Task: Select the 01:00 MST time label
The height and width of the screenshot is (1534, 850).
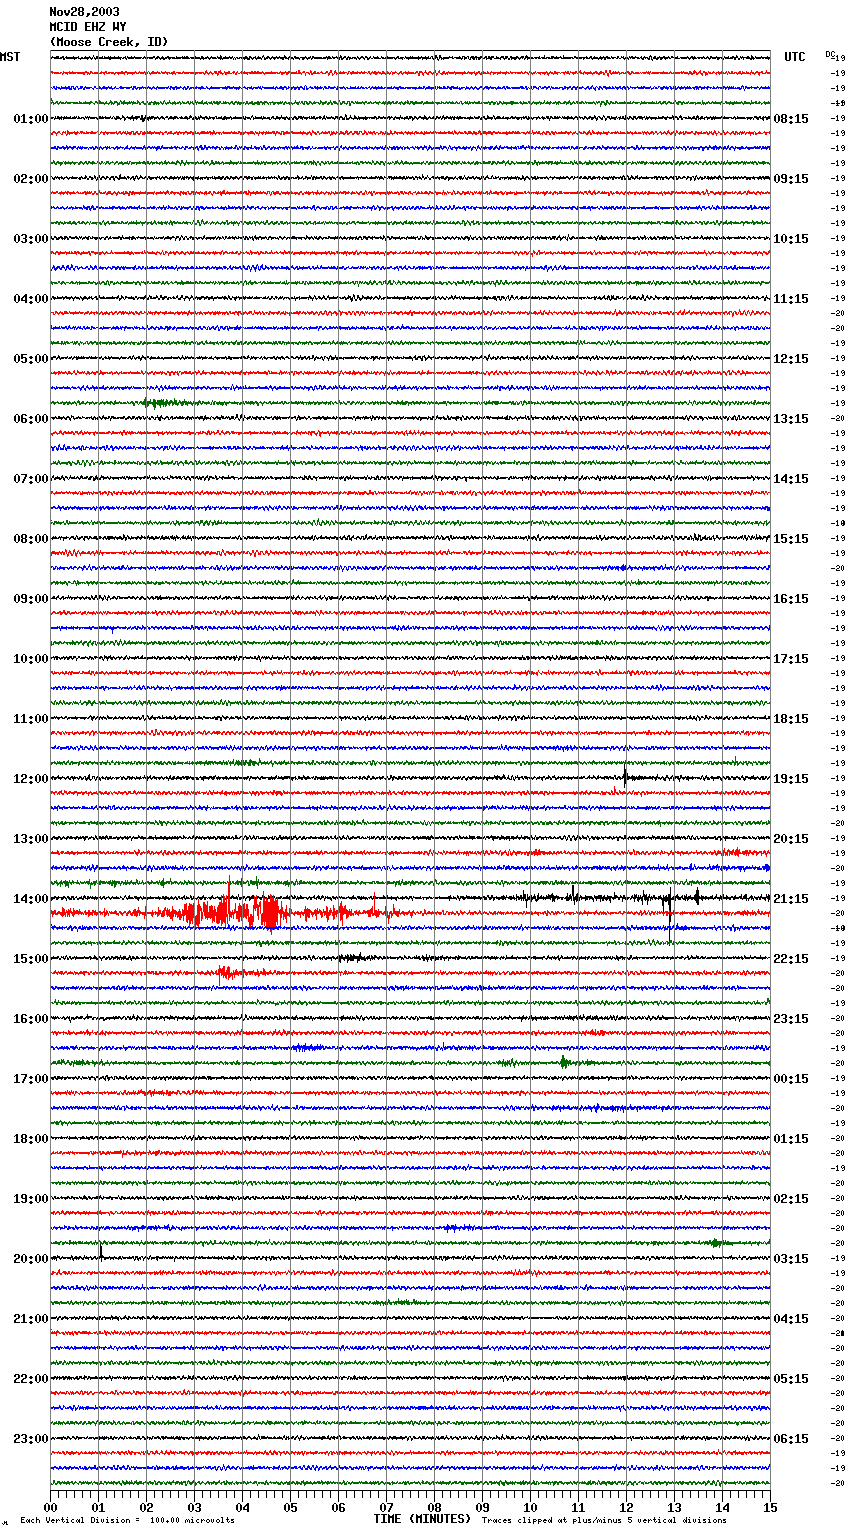Action: (x=30, y=119)
